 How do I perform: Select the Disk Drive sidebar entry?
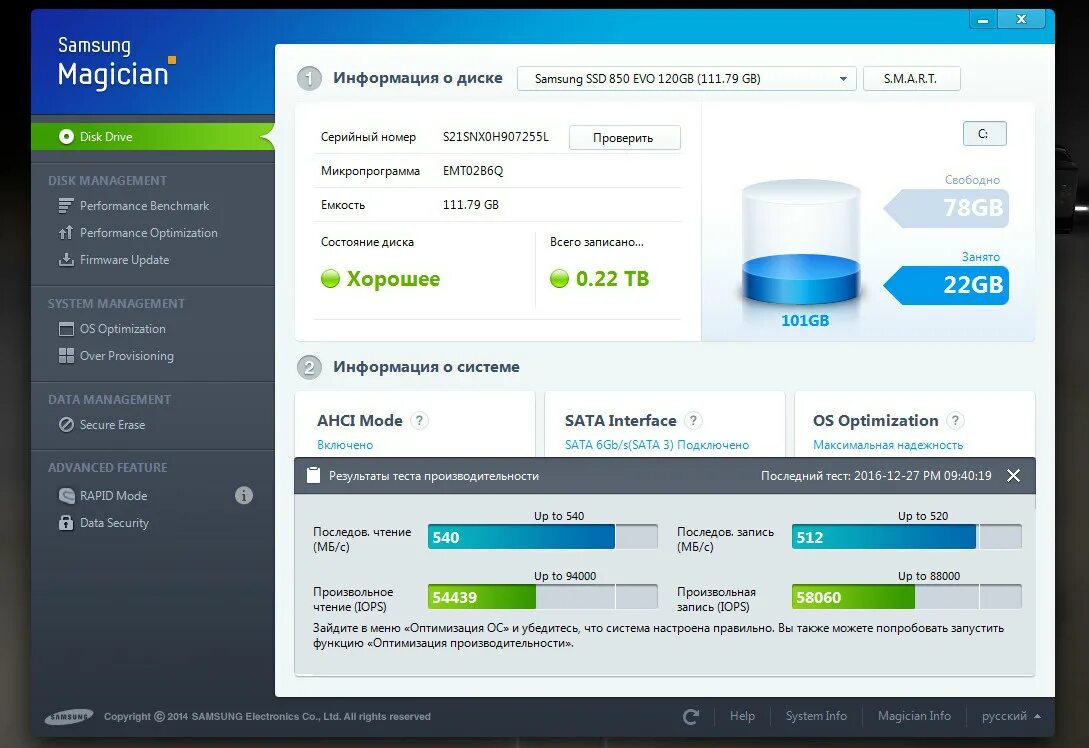click(152, 137)
